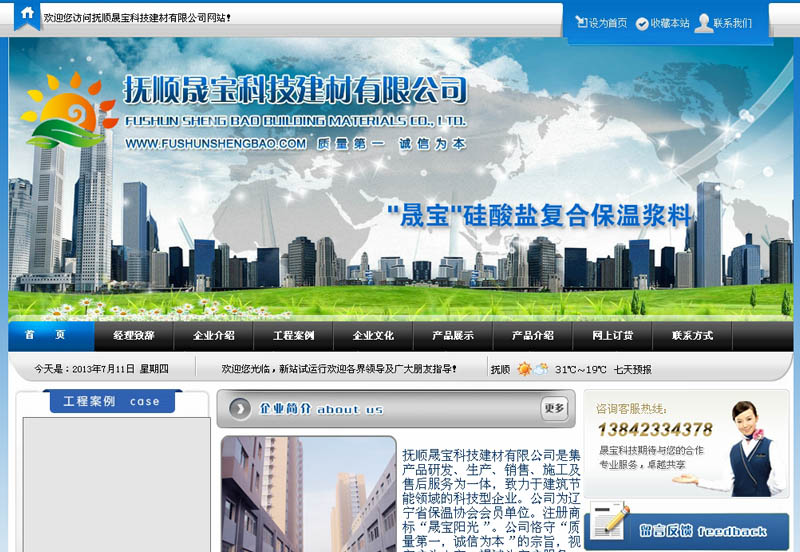The image size is (800, 552).
Task: Open the 七天预报 weather forecast link
Action: [632, 369]
